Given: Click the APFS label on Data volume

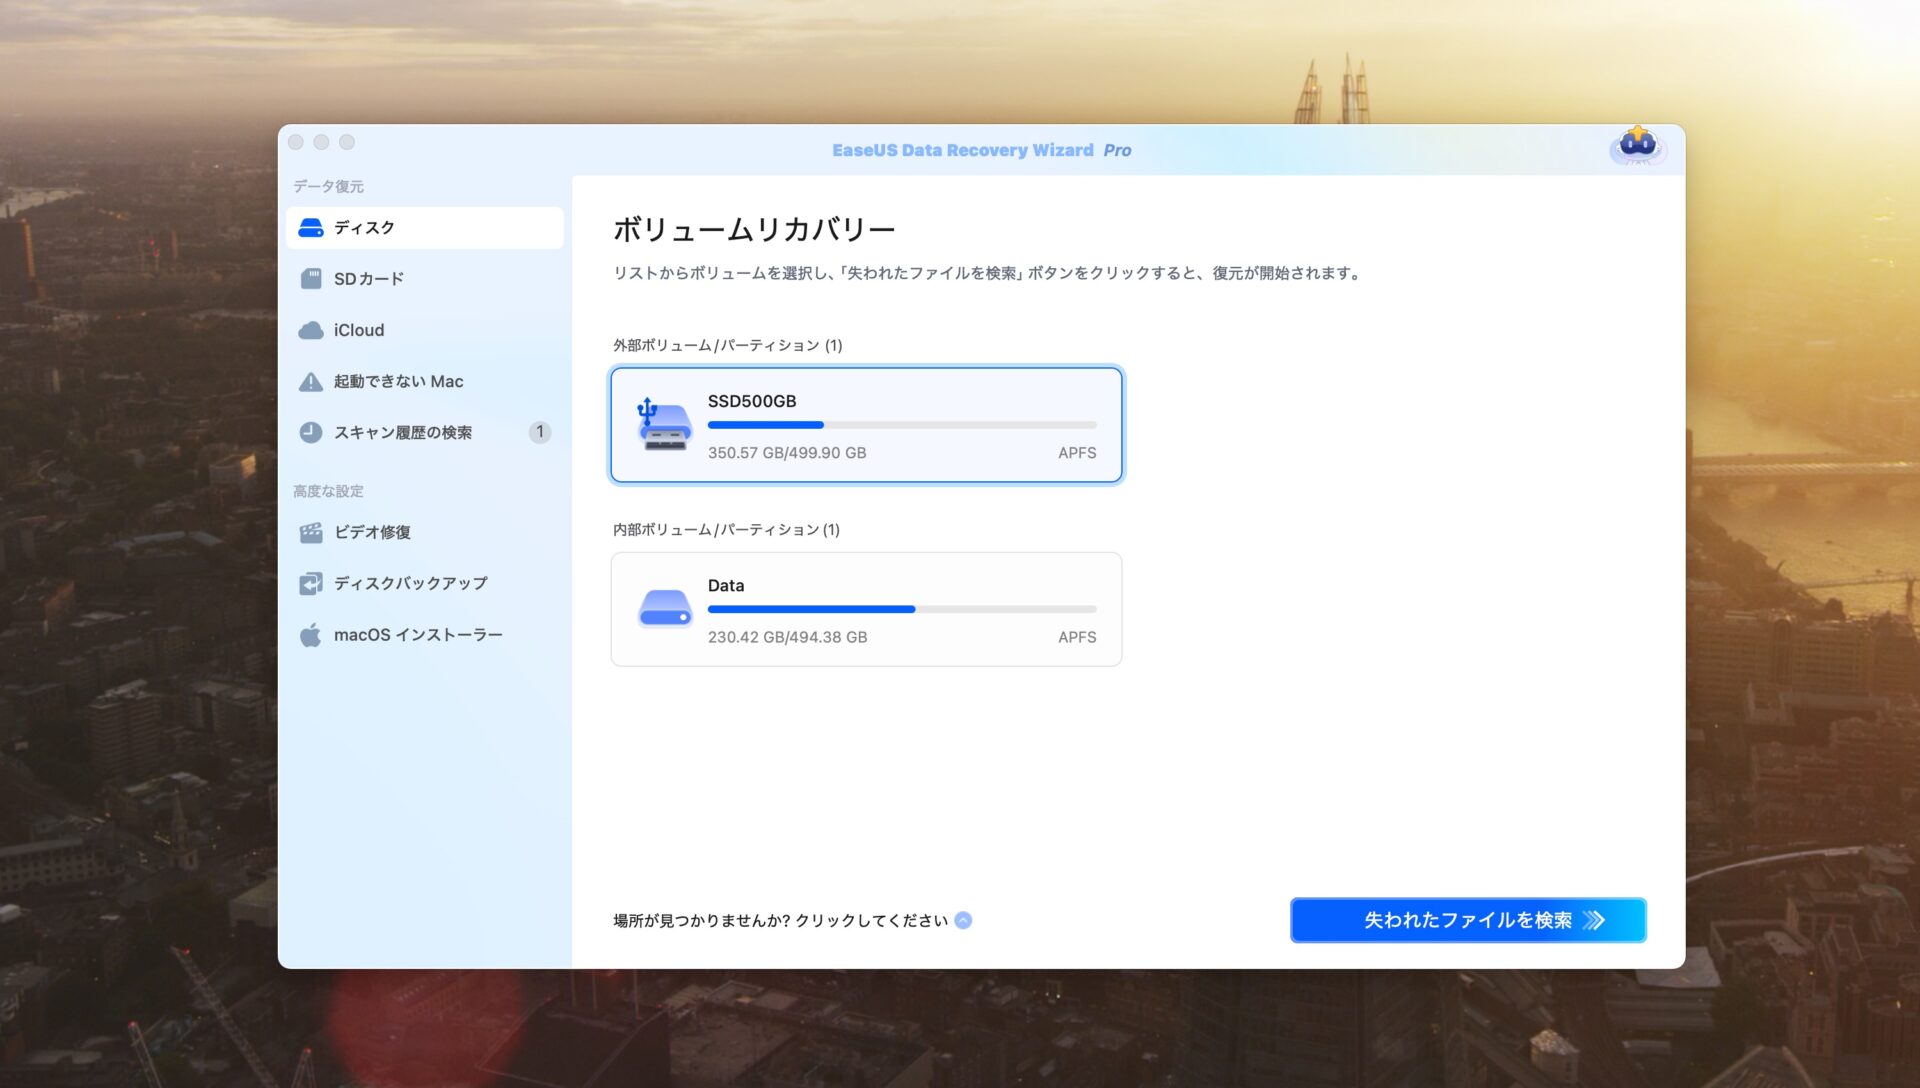Looking at the screenshot, I should coord(1077,637).
